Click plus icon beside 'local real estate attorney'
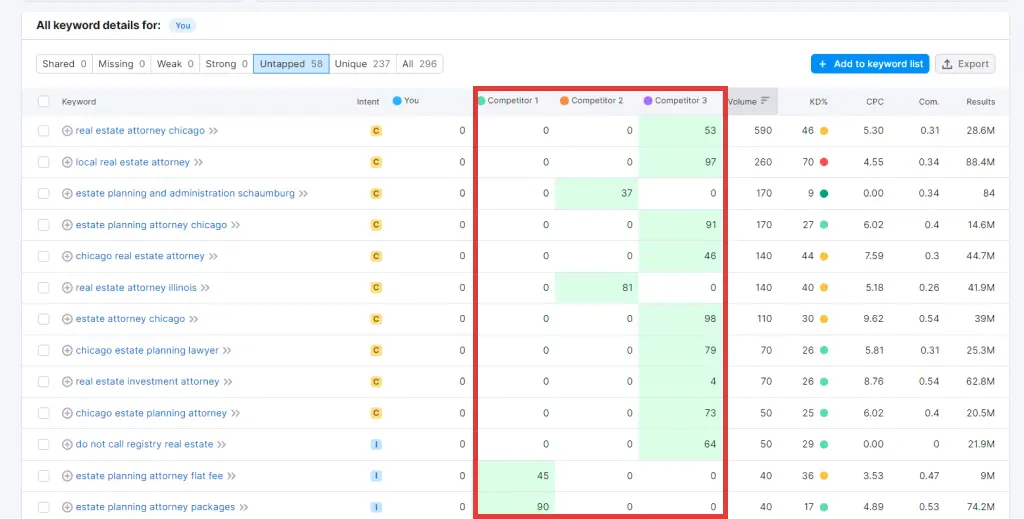This screenshot has height=519, width=1024. [67, 162]
